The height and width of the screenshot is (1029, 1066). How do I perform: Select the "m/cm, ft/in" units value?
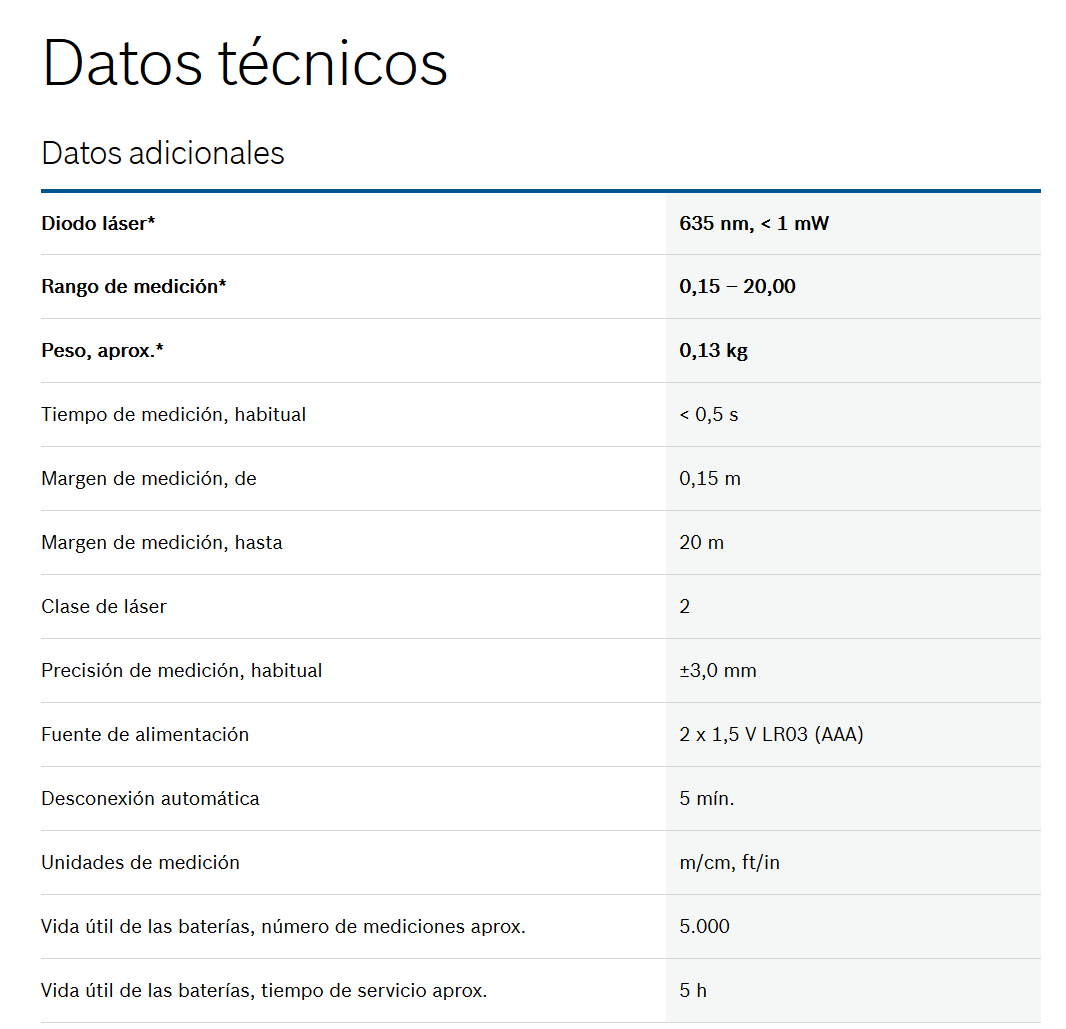point(729,863)
